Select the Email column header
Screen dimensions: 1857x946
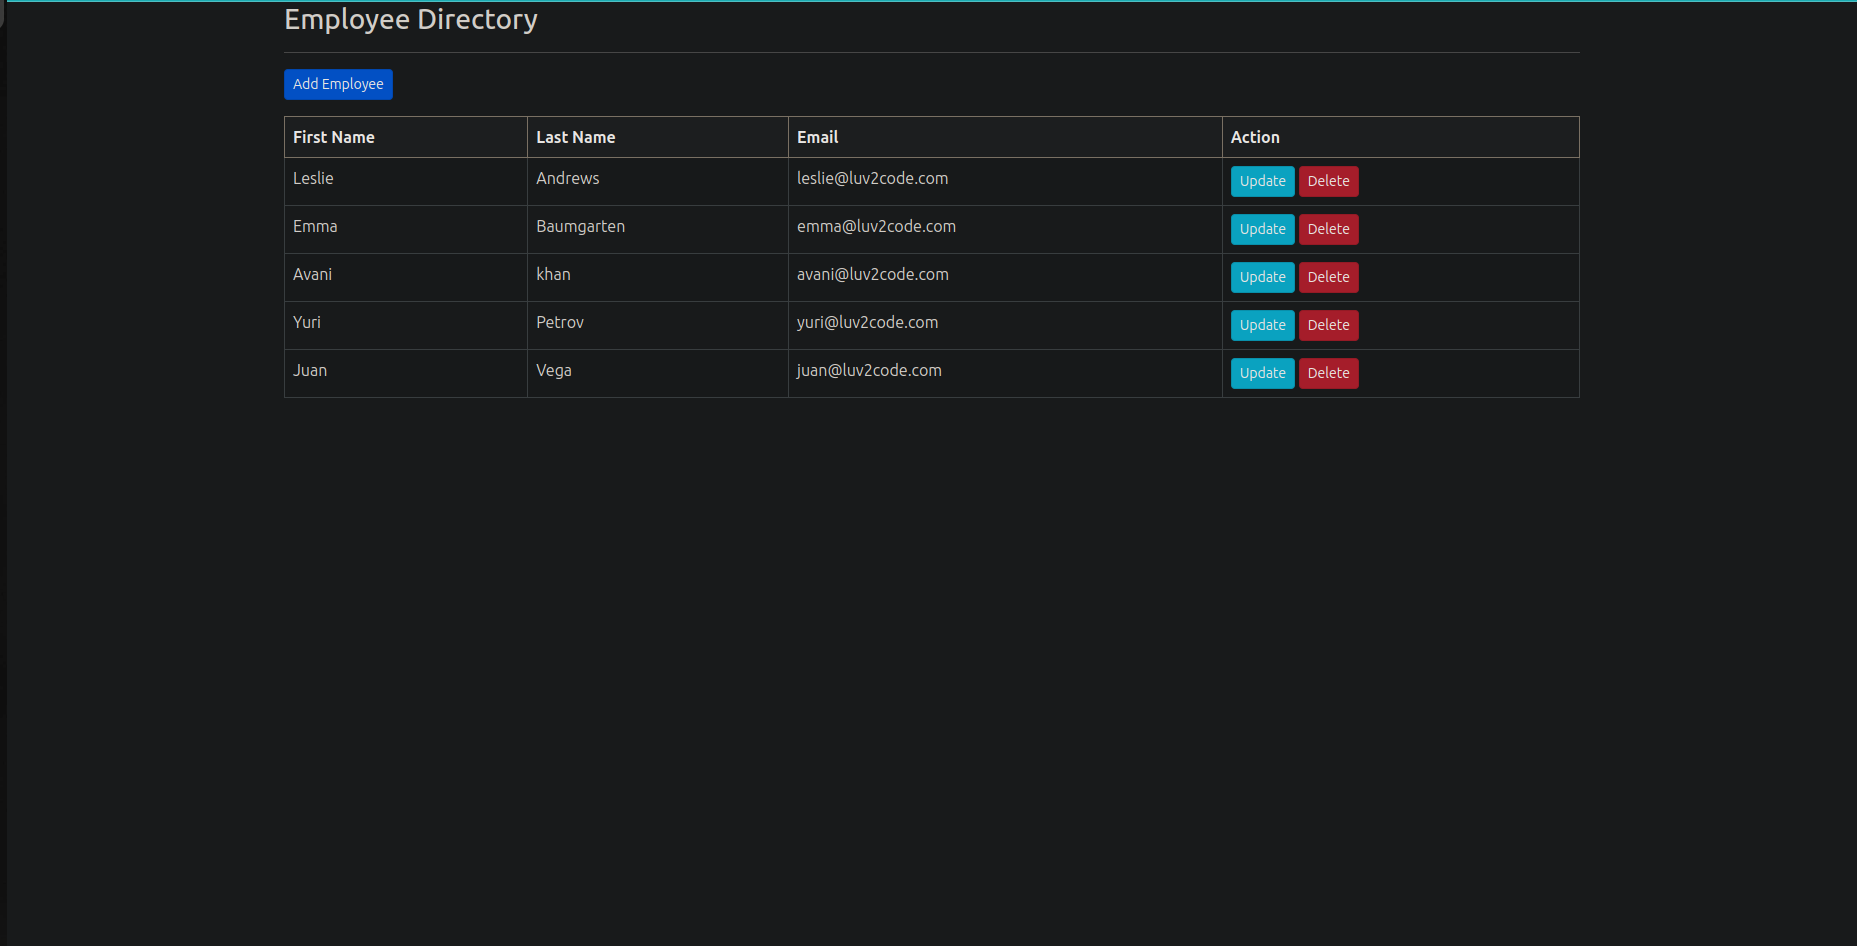click(x=817, y=137)
